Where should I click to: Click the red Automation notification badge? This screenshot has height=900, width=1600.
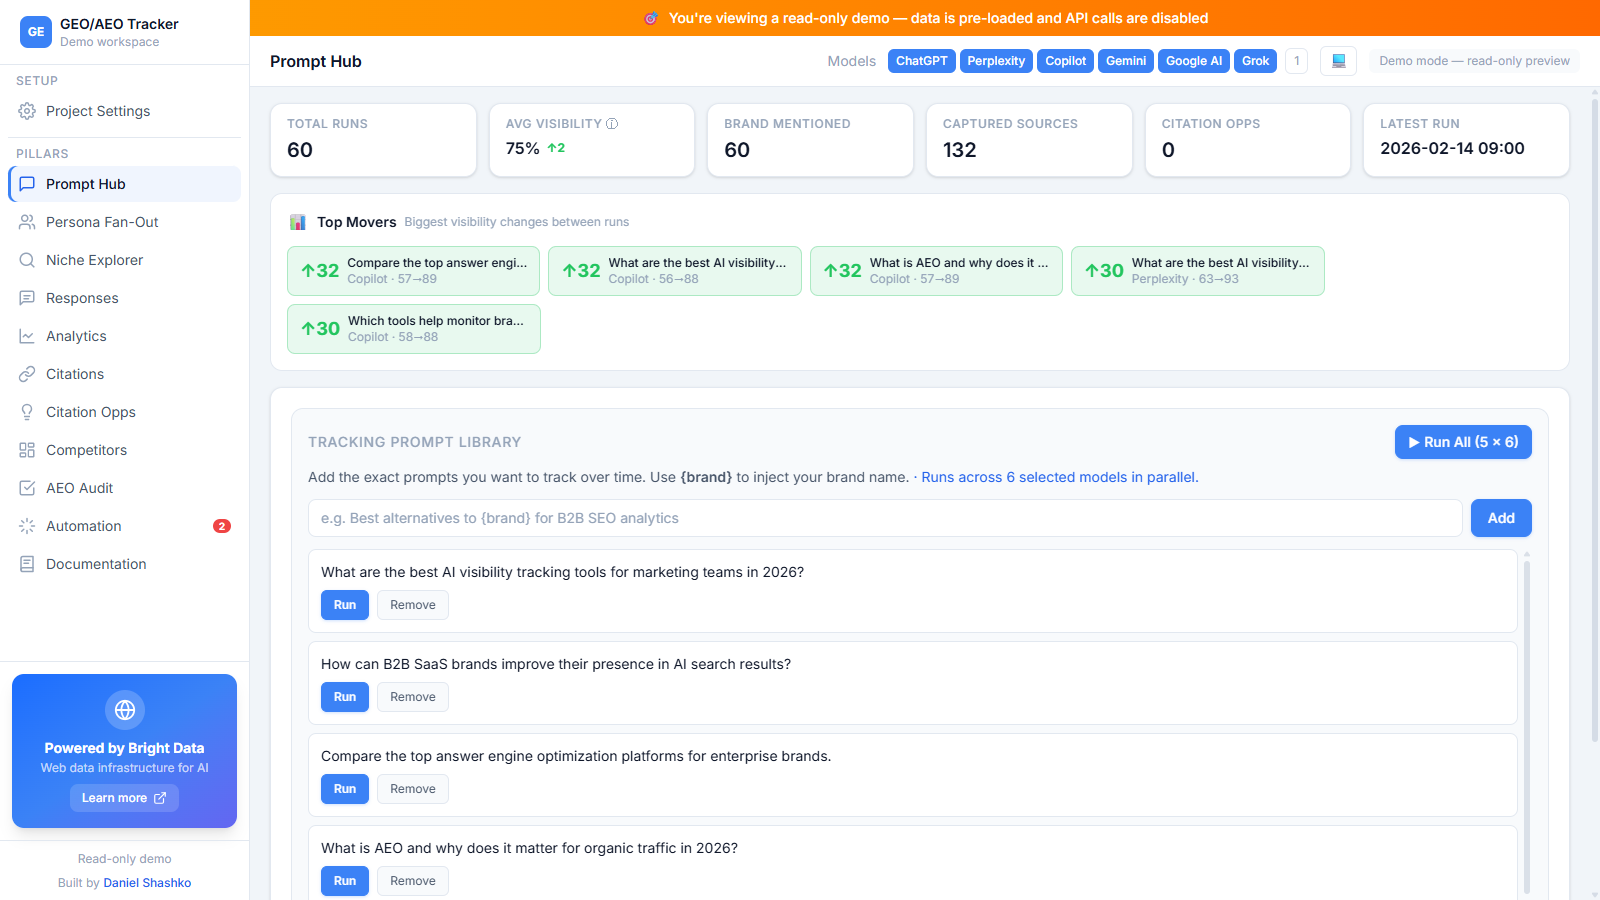222,526
